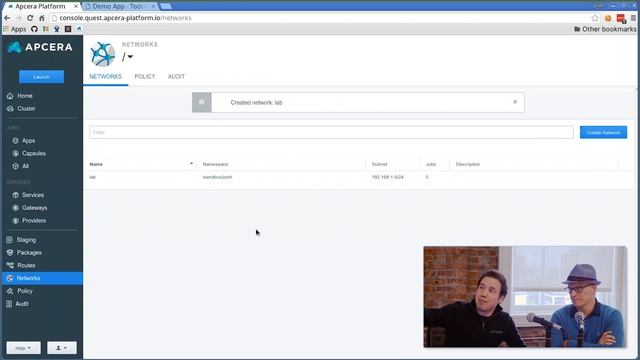Switch to the NETWORKS tab

tap(106, 76)
